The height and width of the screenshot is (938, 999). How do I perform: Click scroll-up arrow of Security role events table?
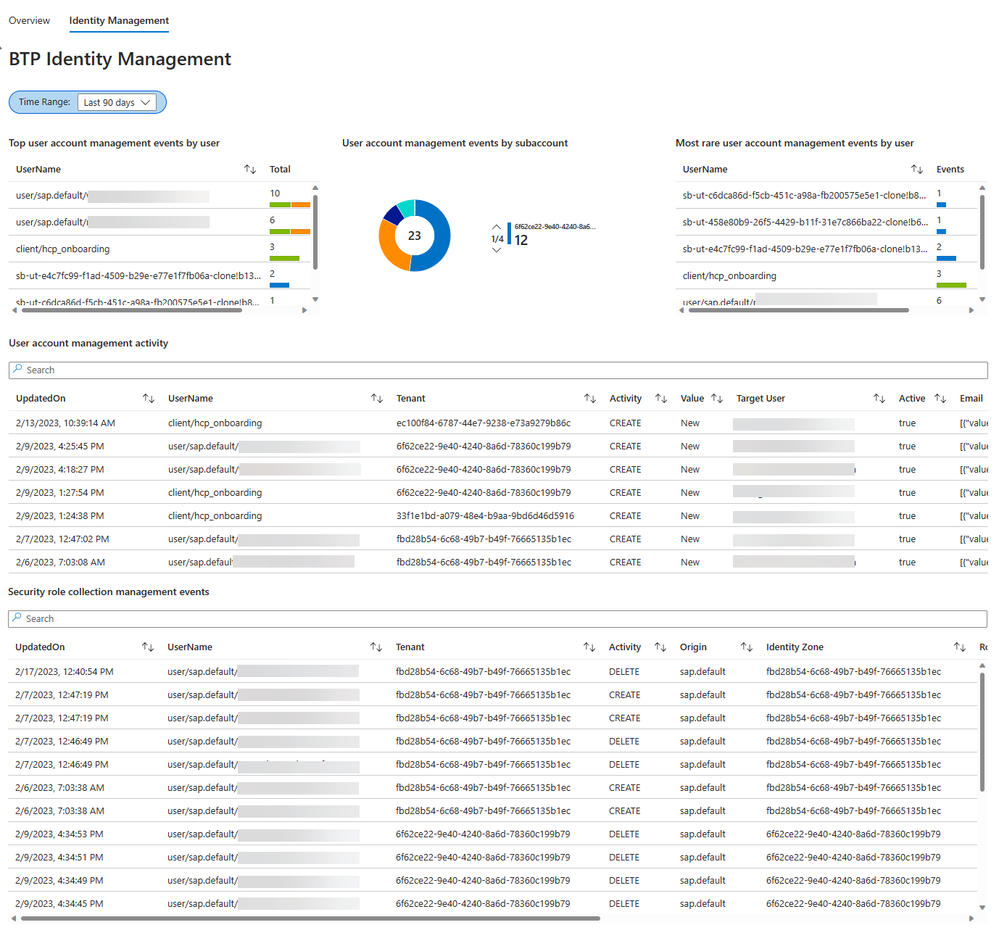pos(982,665)
